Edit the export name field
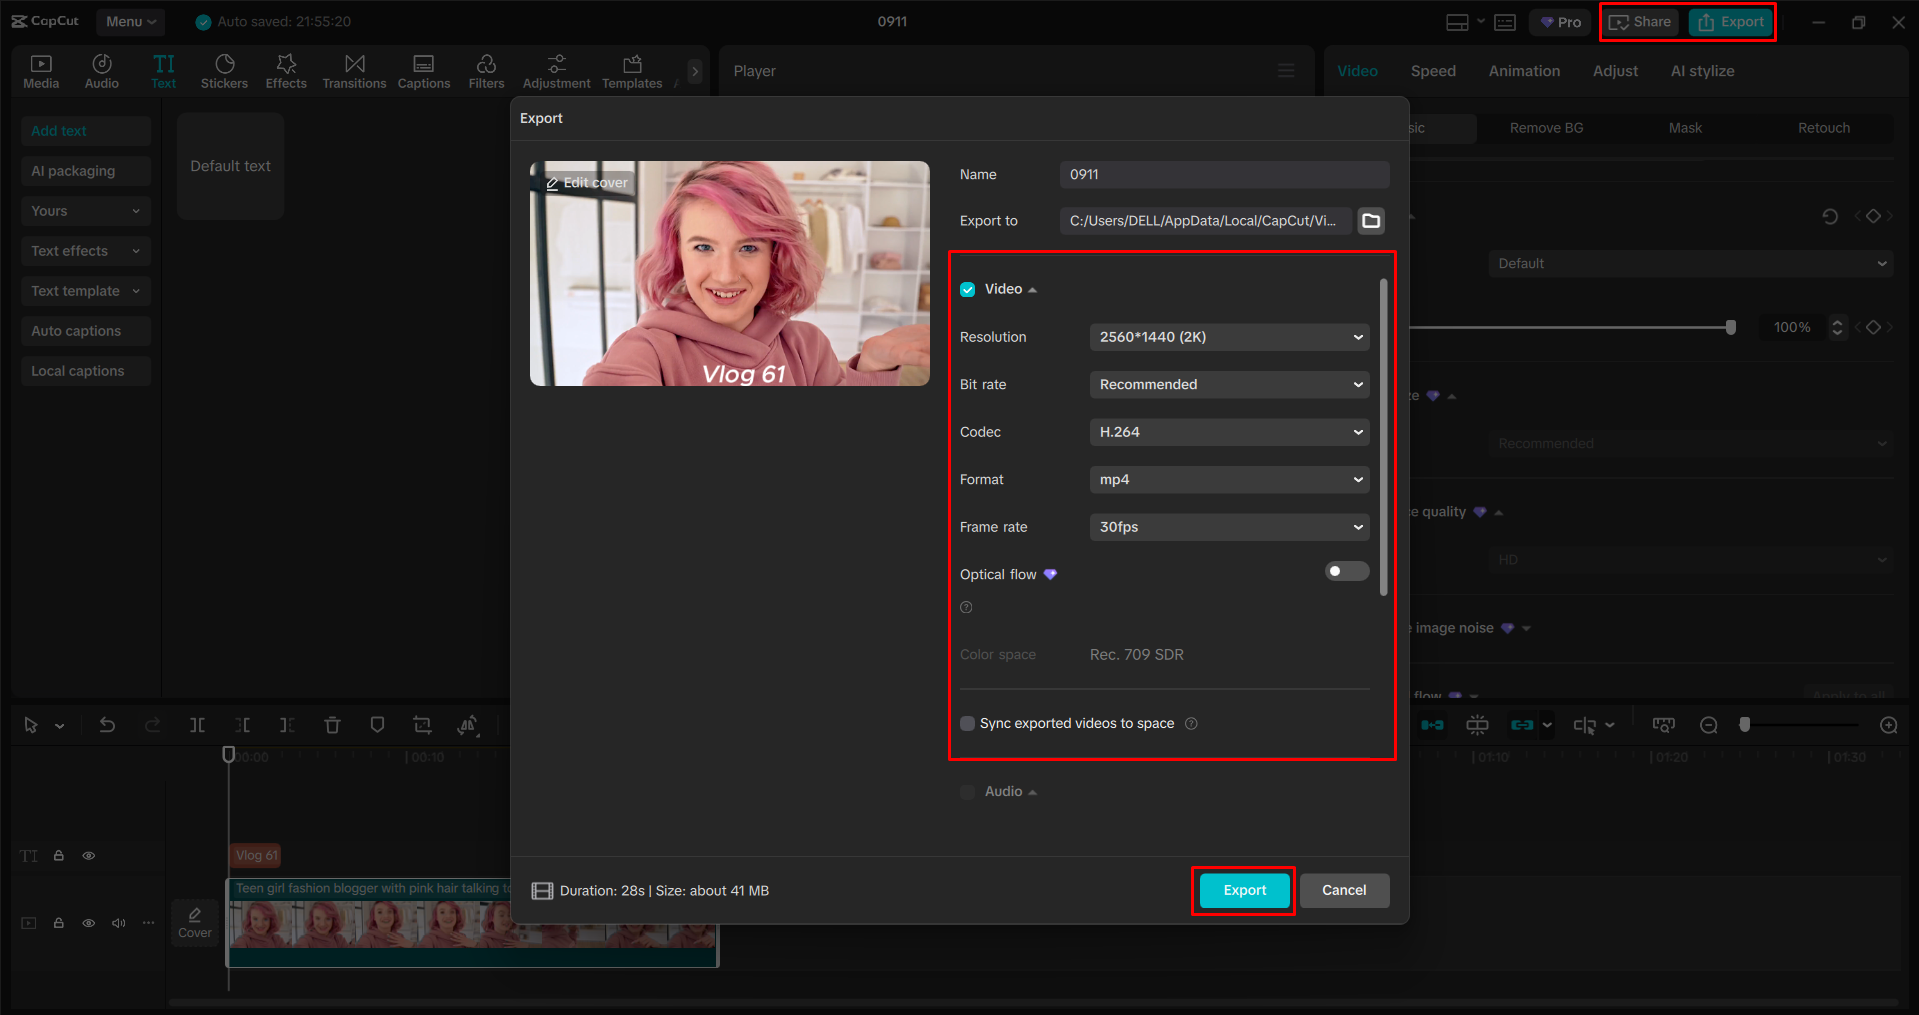The width and height of the screenshot is (1919, 1015). click(x=1223, y=174)
